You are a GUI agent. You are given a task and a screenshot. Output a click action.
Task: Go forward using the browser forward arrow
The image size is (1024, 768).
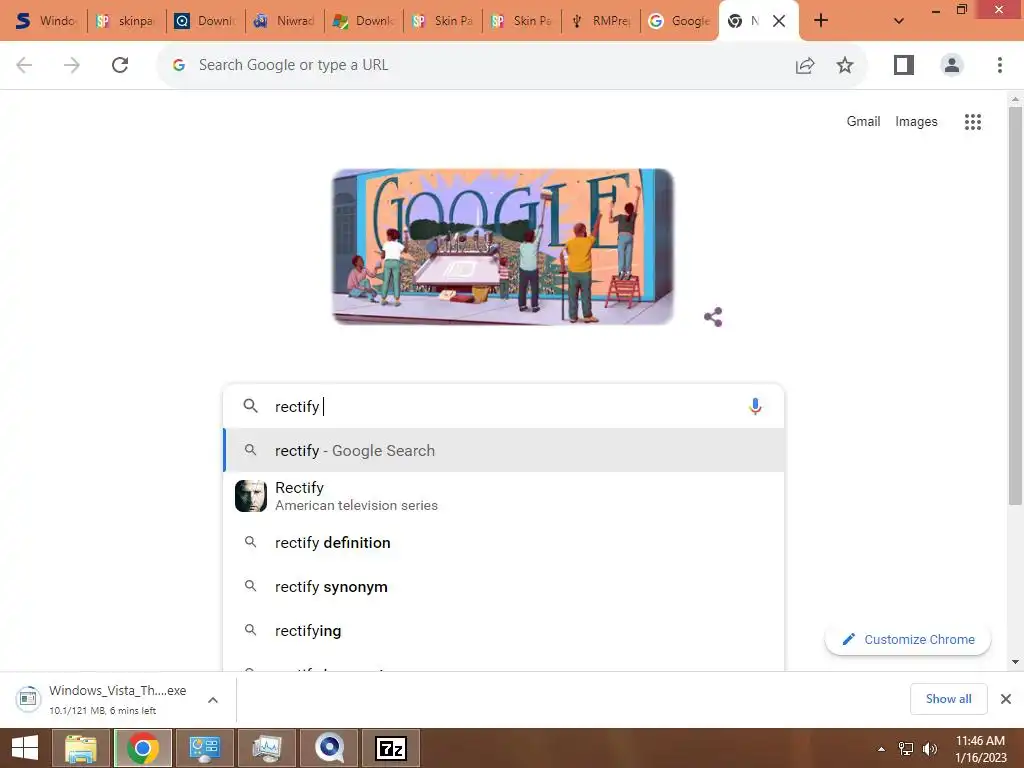point(72,65)
